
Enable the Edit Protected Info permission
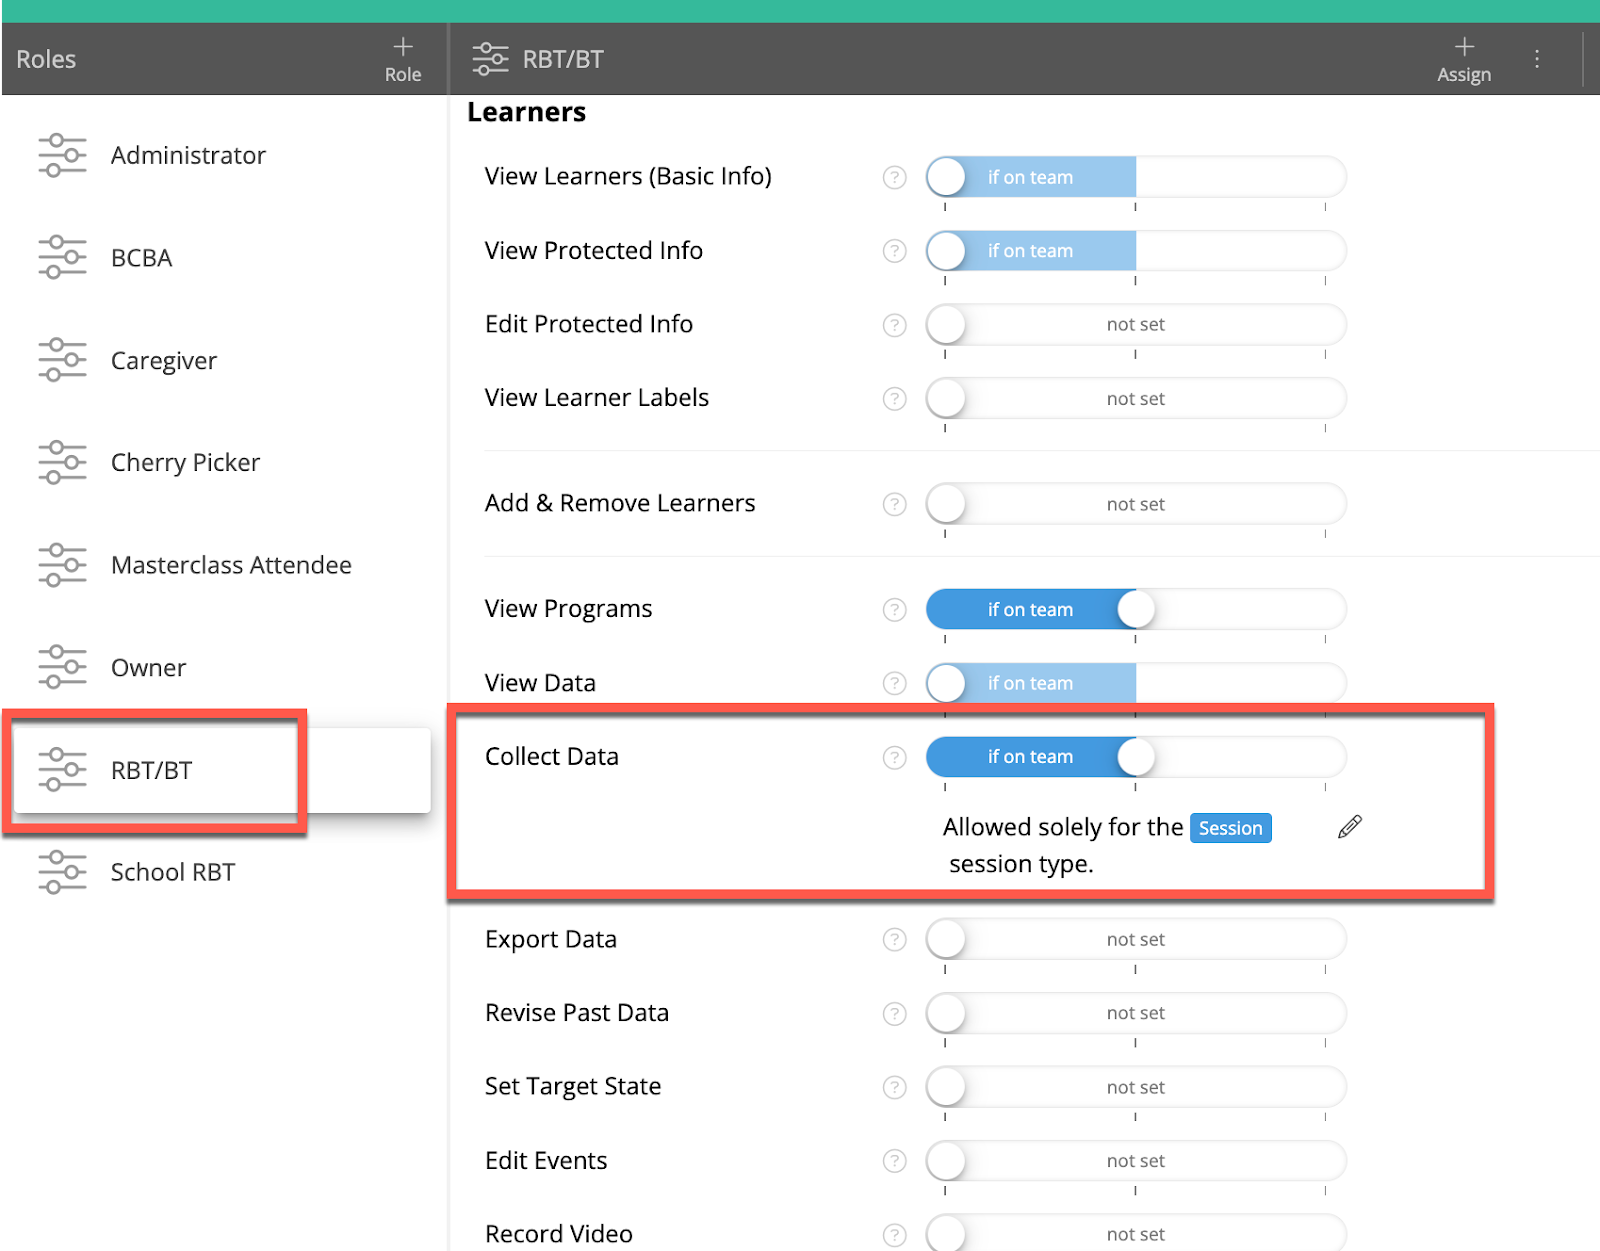[x=947, y=324]
